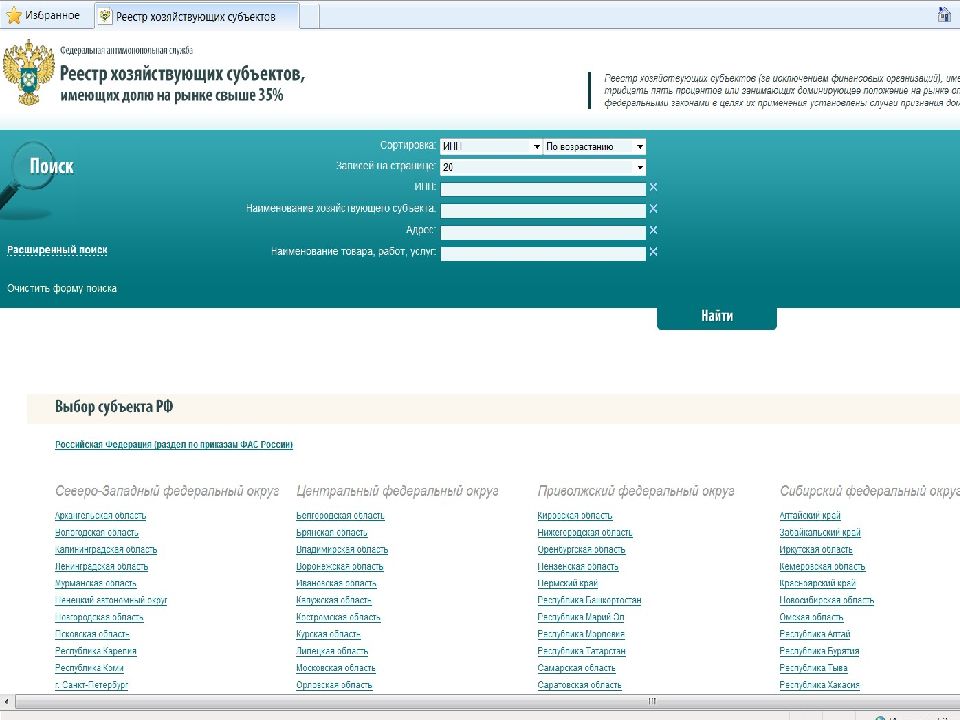
Task: Select Республика Коми
Action: pyautogui.click(x=89, y=668)
